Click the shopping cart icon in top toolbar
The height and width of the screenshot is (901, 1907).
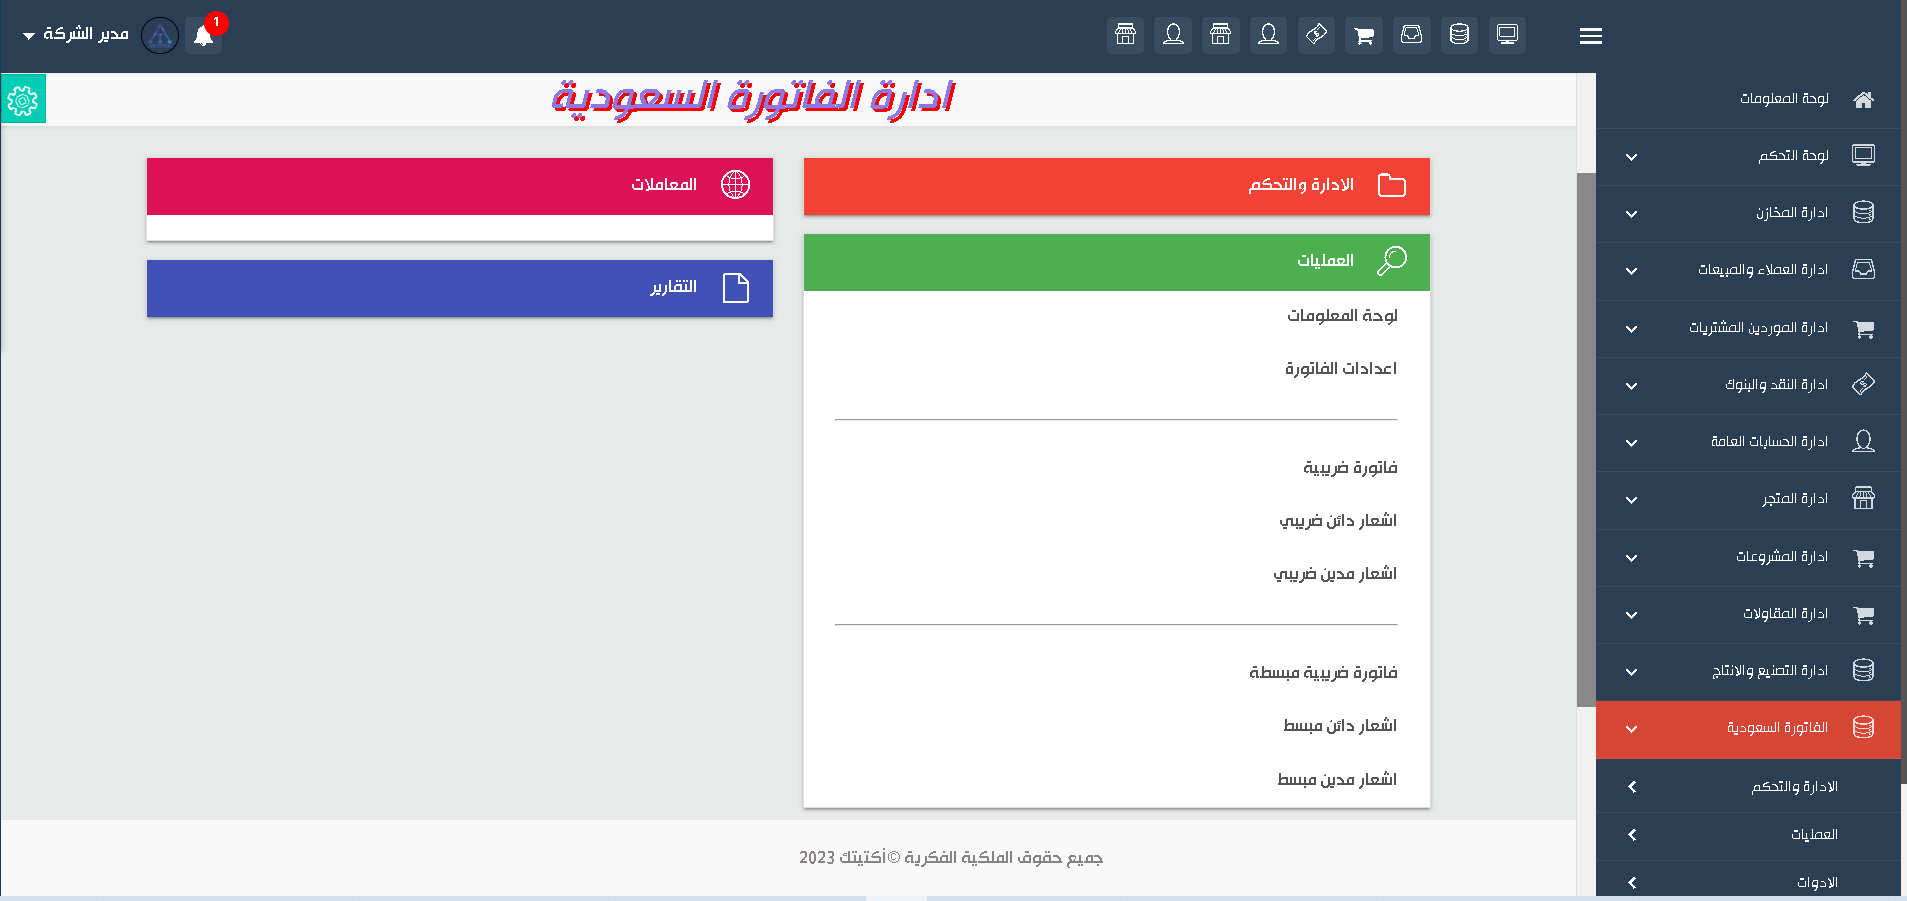point(1363,35)
